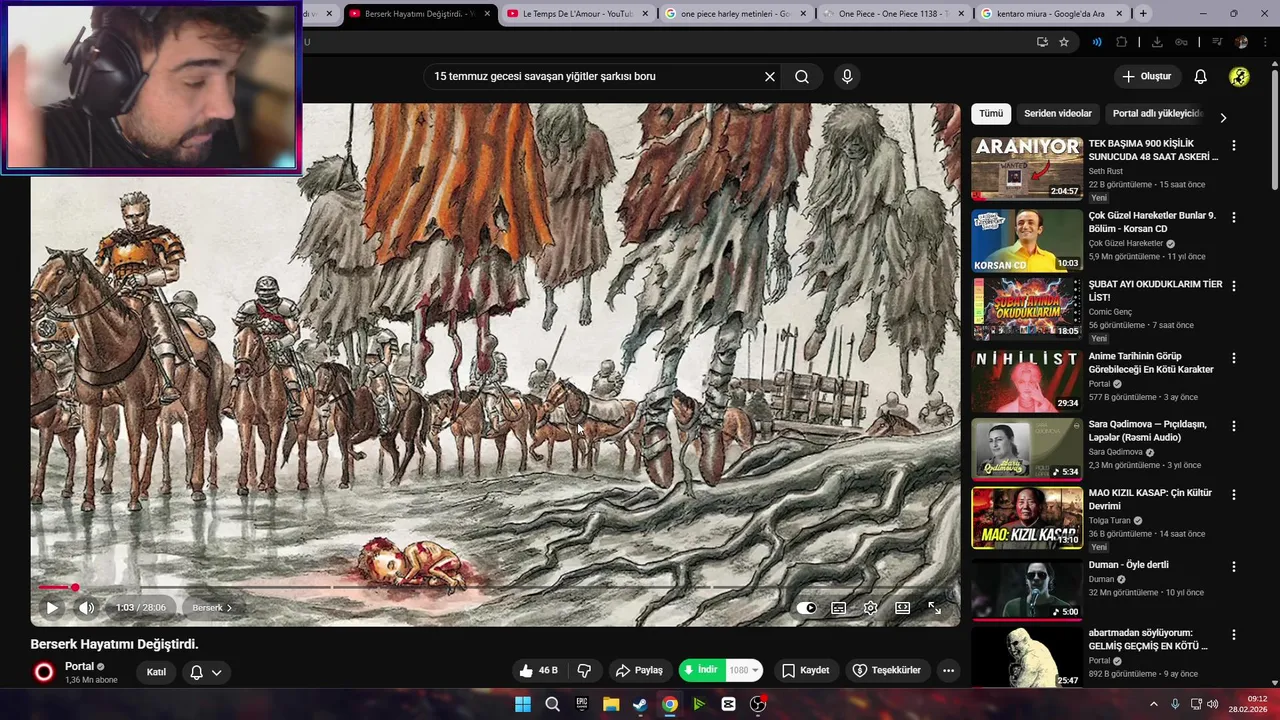The width and height of the screenshot is (1280, 720).
Task: Open a new browser tab
Action: pyautogui.click(x=1143, y=14)
